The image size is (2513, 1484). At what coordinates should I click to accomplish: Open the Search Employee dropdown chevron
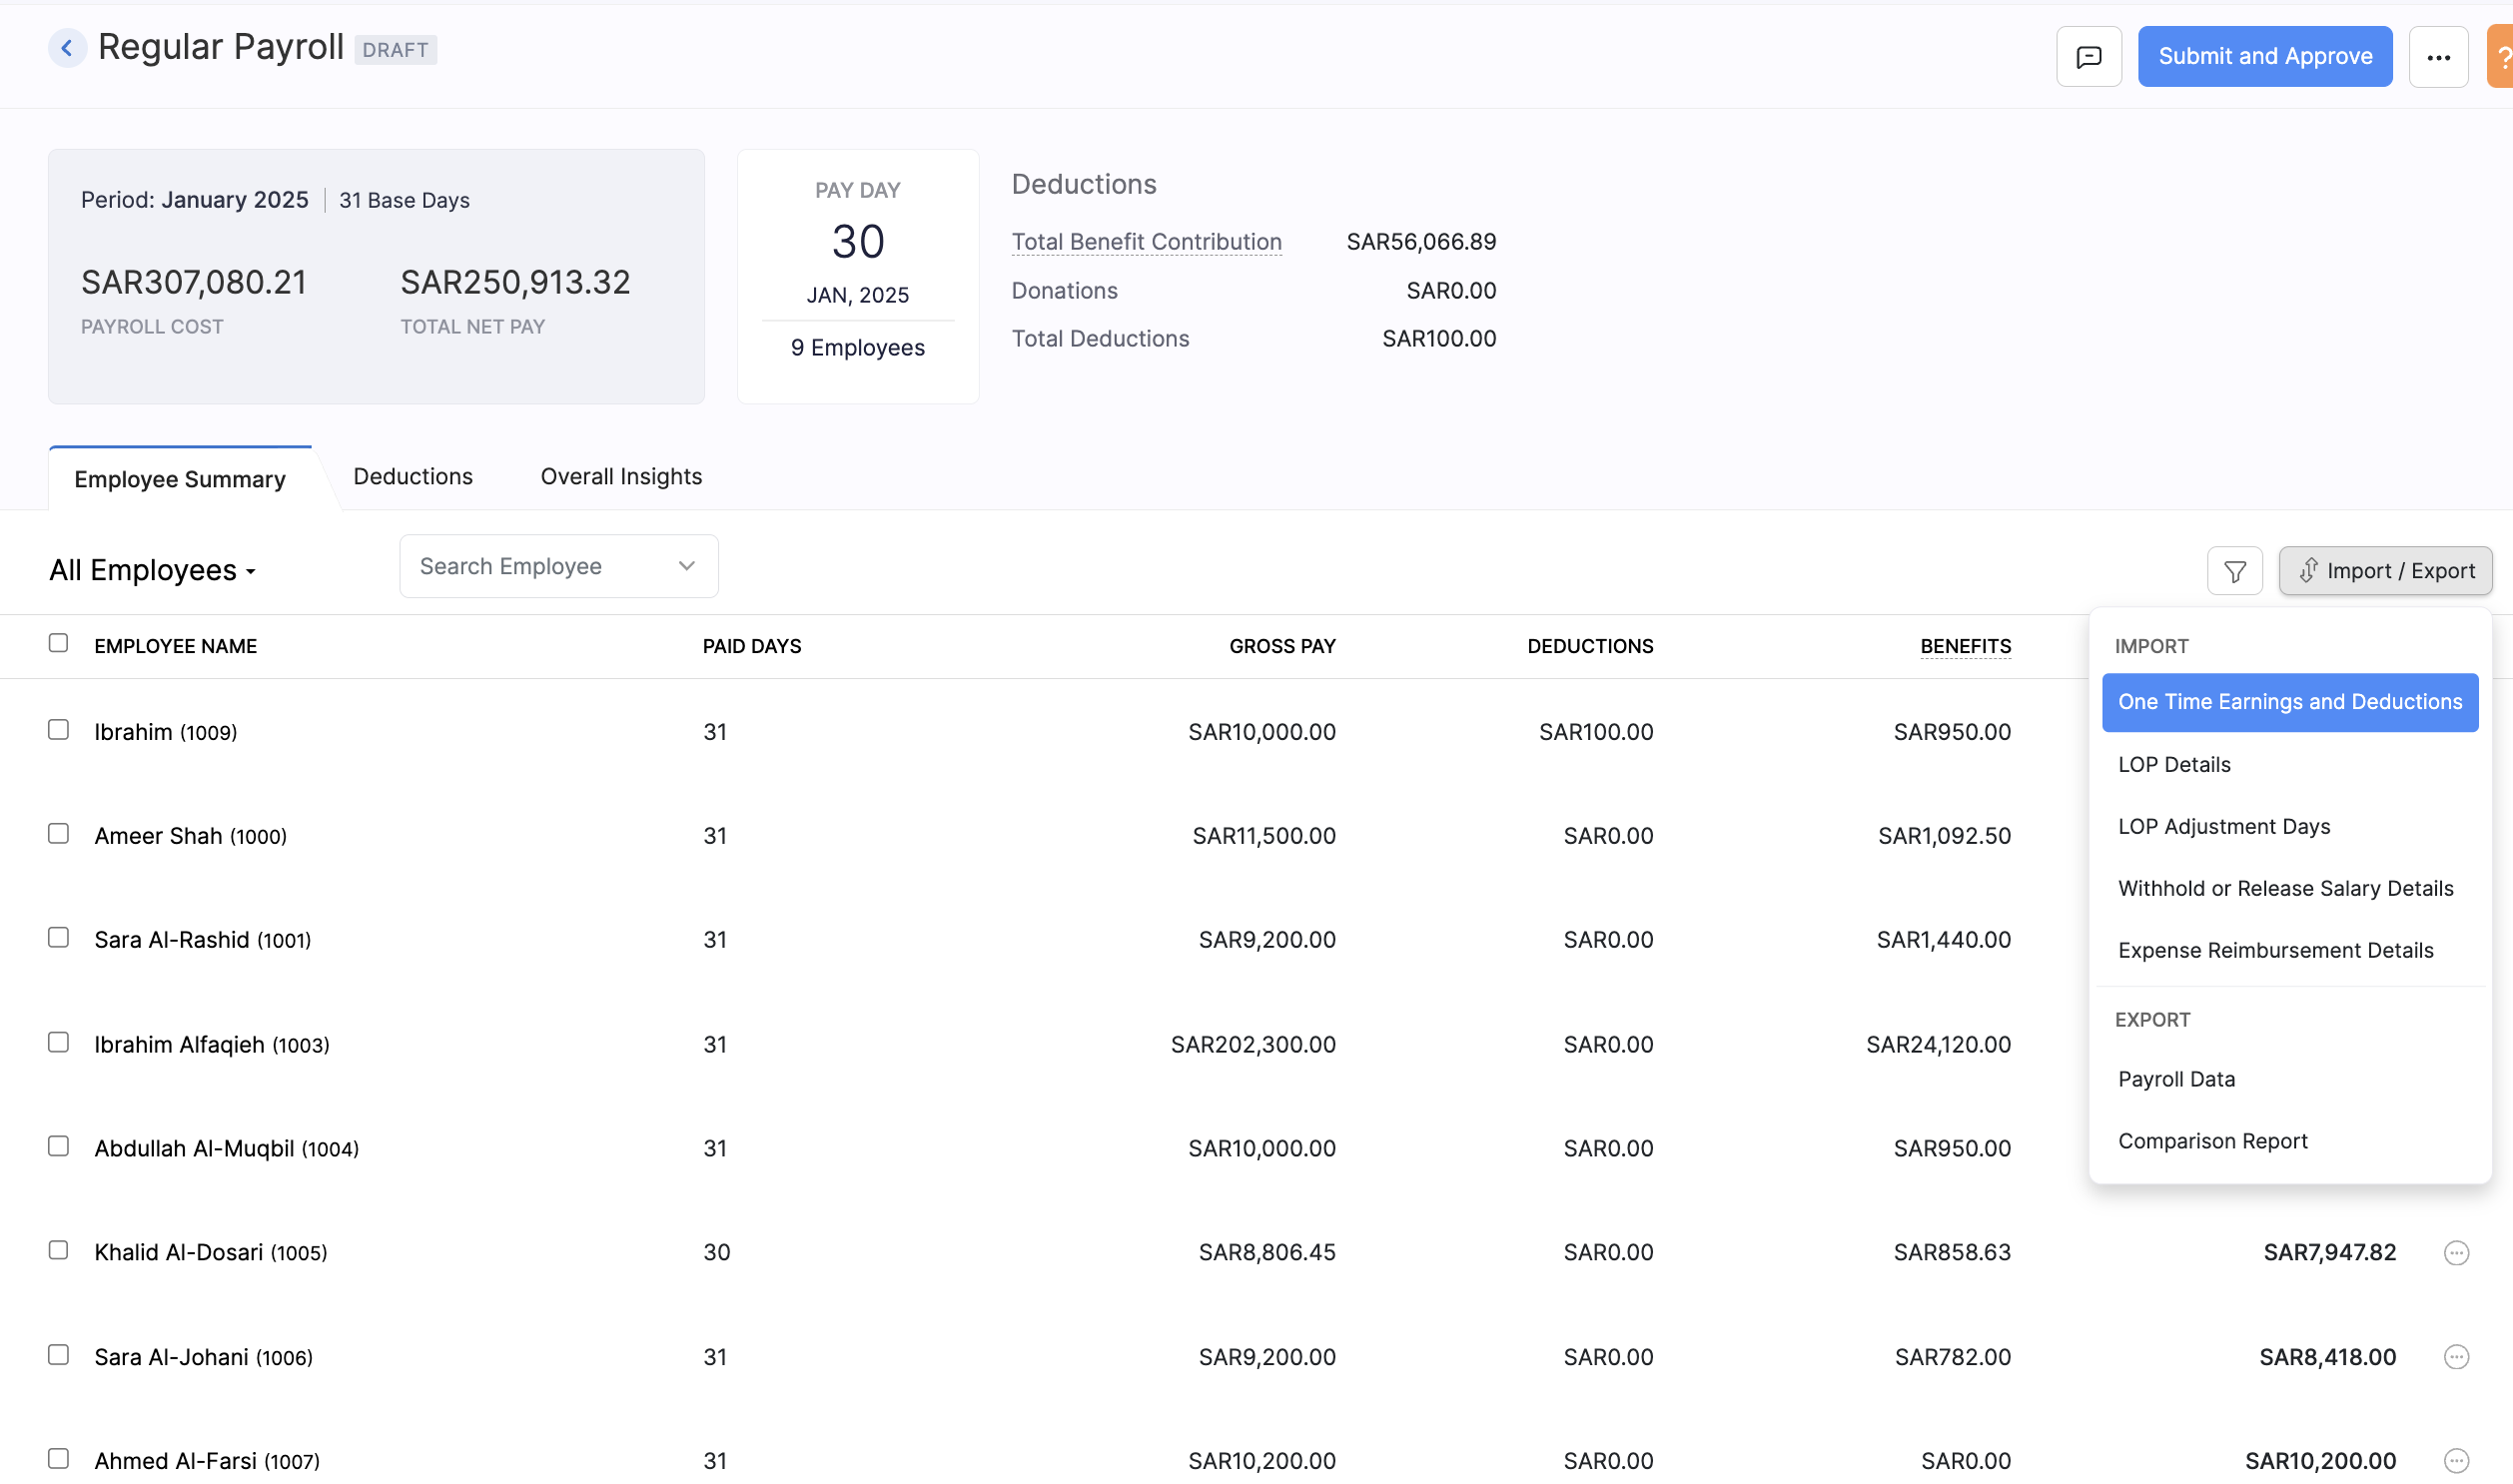coord(686,565)
